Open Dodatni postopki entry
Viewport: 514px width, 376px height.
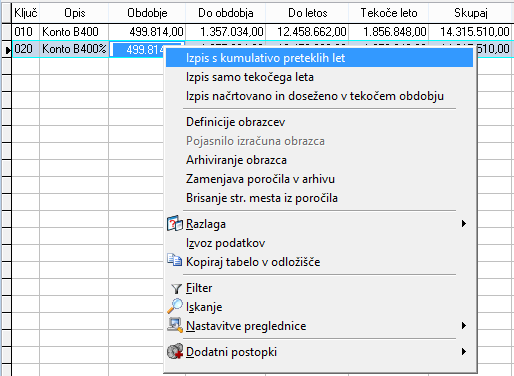pos(319,352)
